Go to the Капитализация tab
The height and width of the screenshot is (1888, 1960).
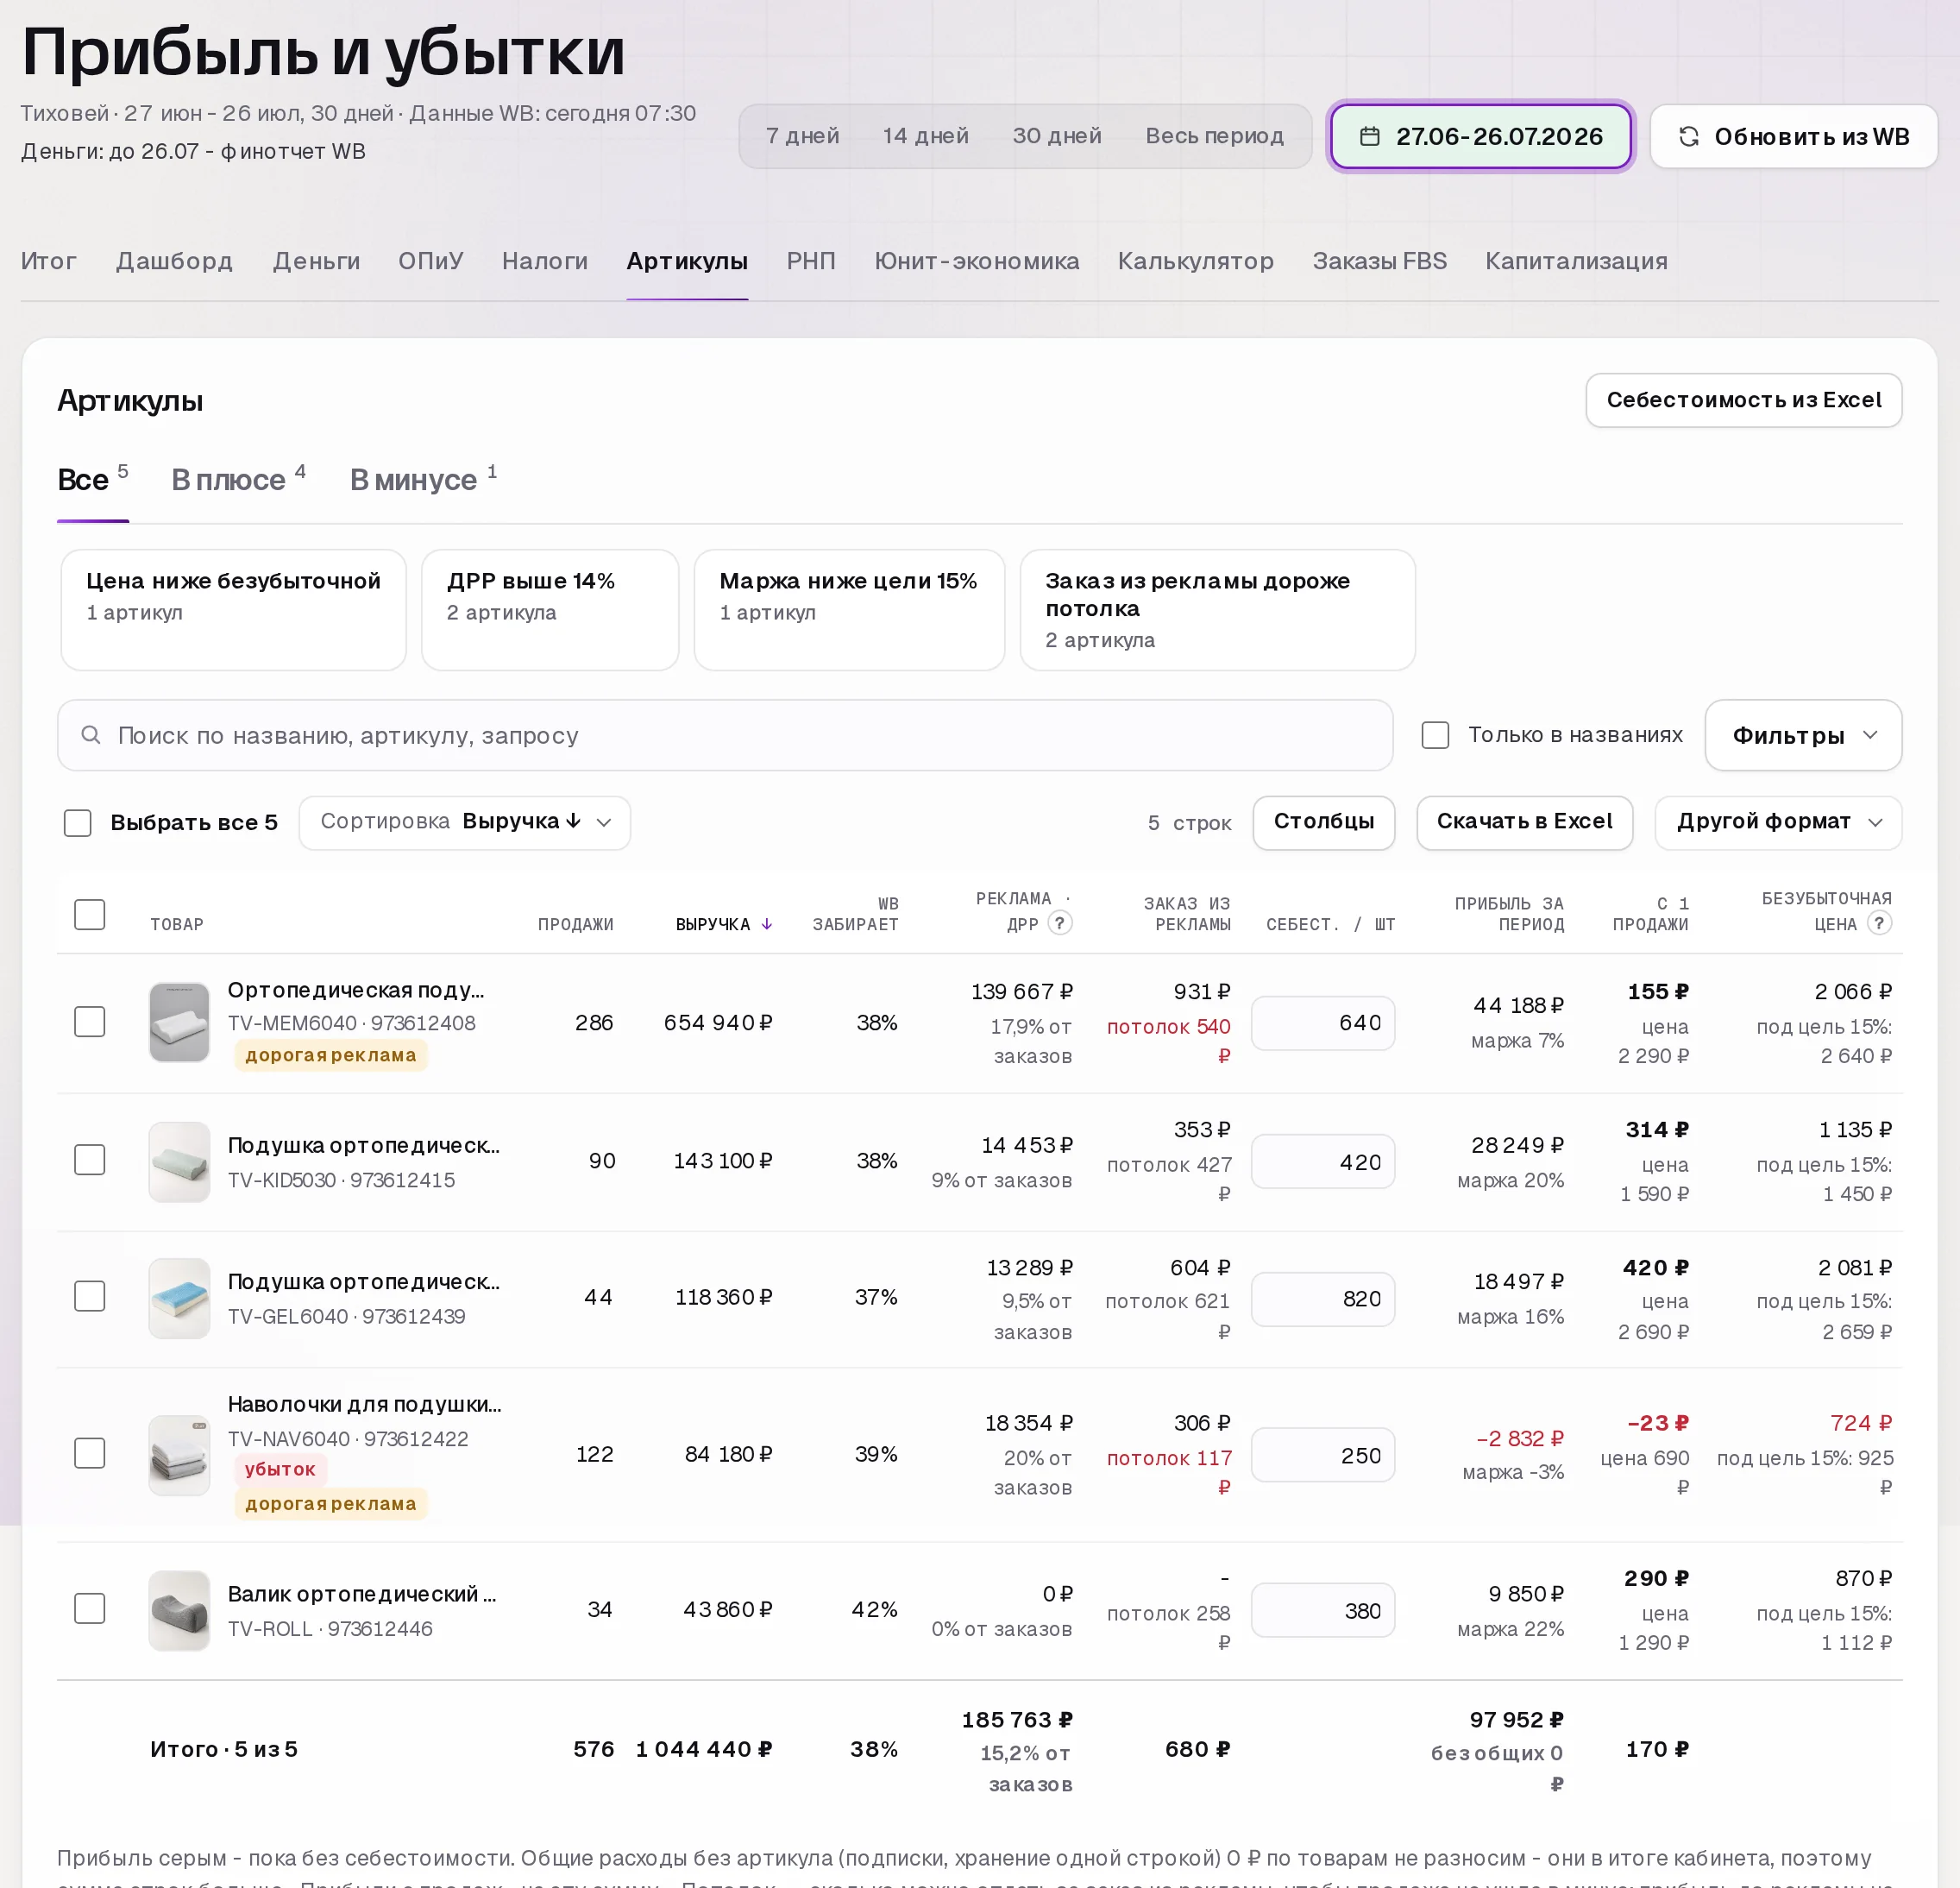(1576, 261)
